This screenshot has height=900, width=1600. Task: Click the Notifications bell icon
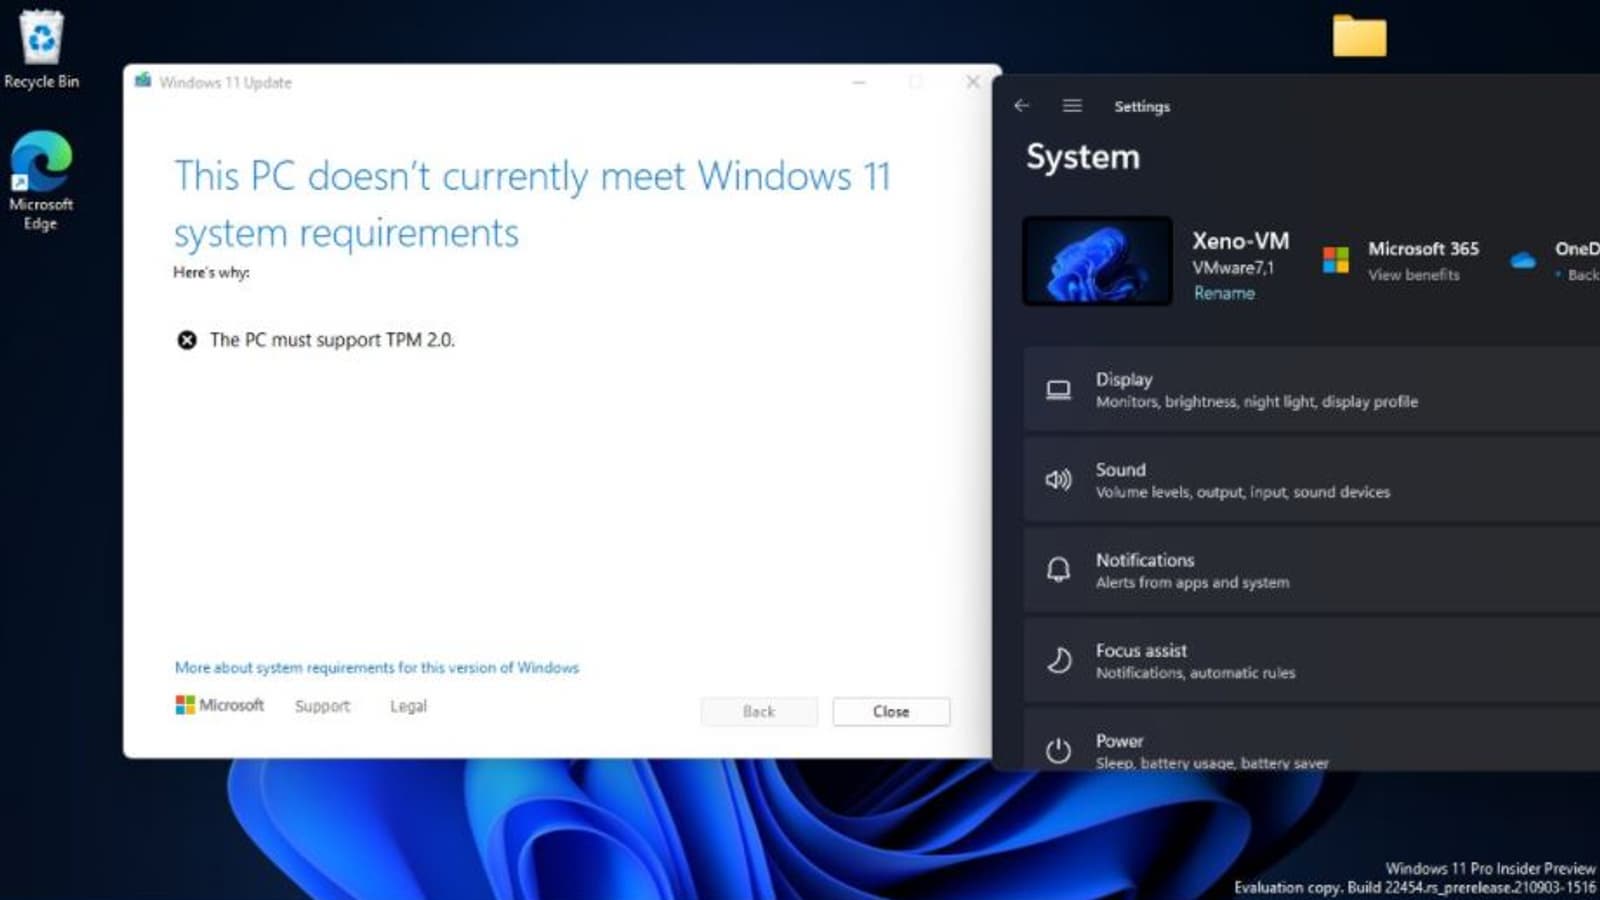pyautogui.click(x=1058, y=570)
